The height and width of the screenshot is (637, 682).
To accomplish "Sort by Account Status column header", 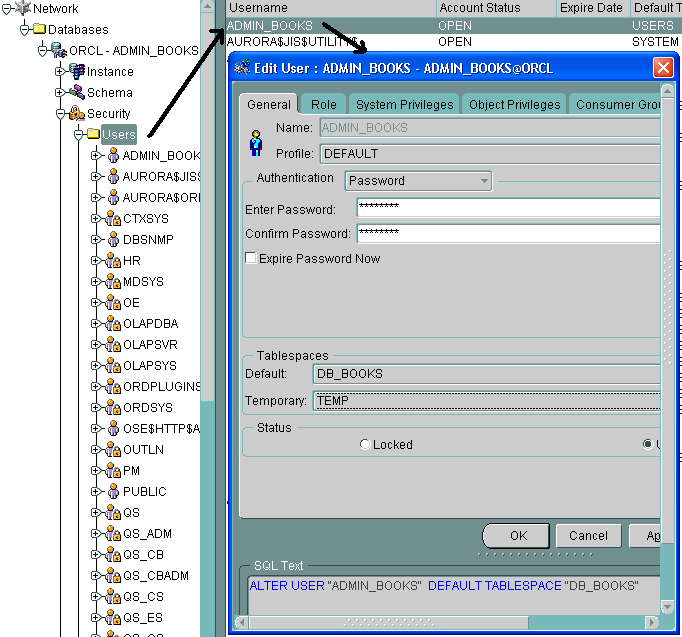I will coord(496,8).
